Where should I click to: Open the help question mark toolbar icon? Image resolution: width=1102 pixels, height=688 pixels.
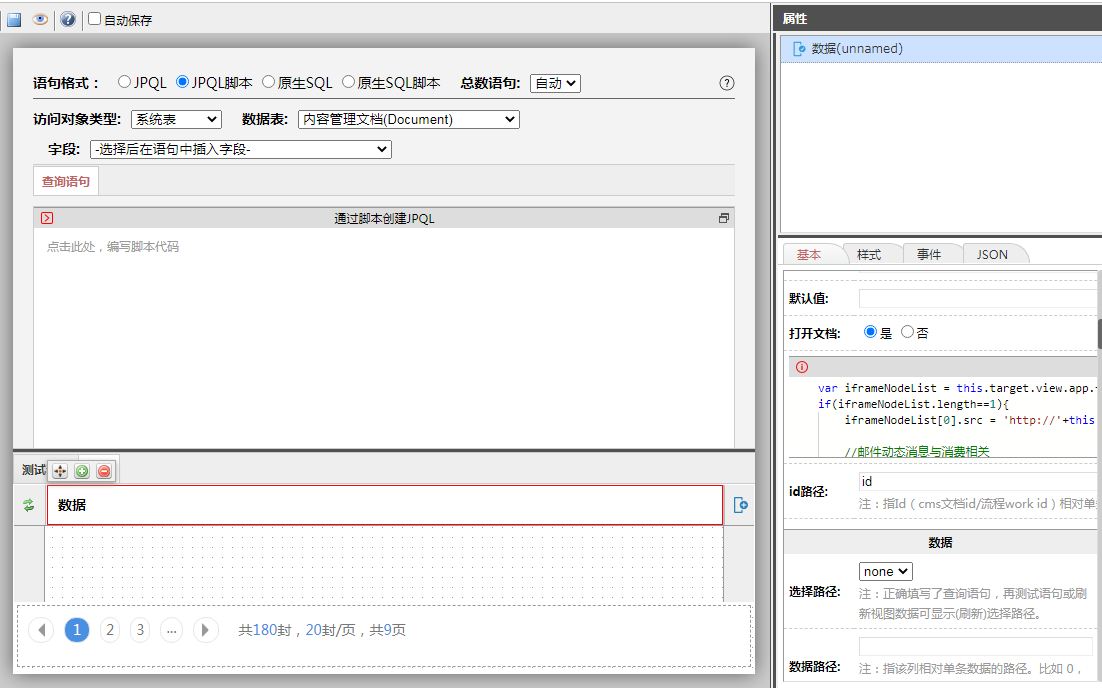click(x=67, y=20)
